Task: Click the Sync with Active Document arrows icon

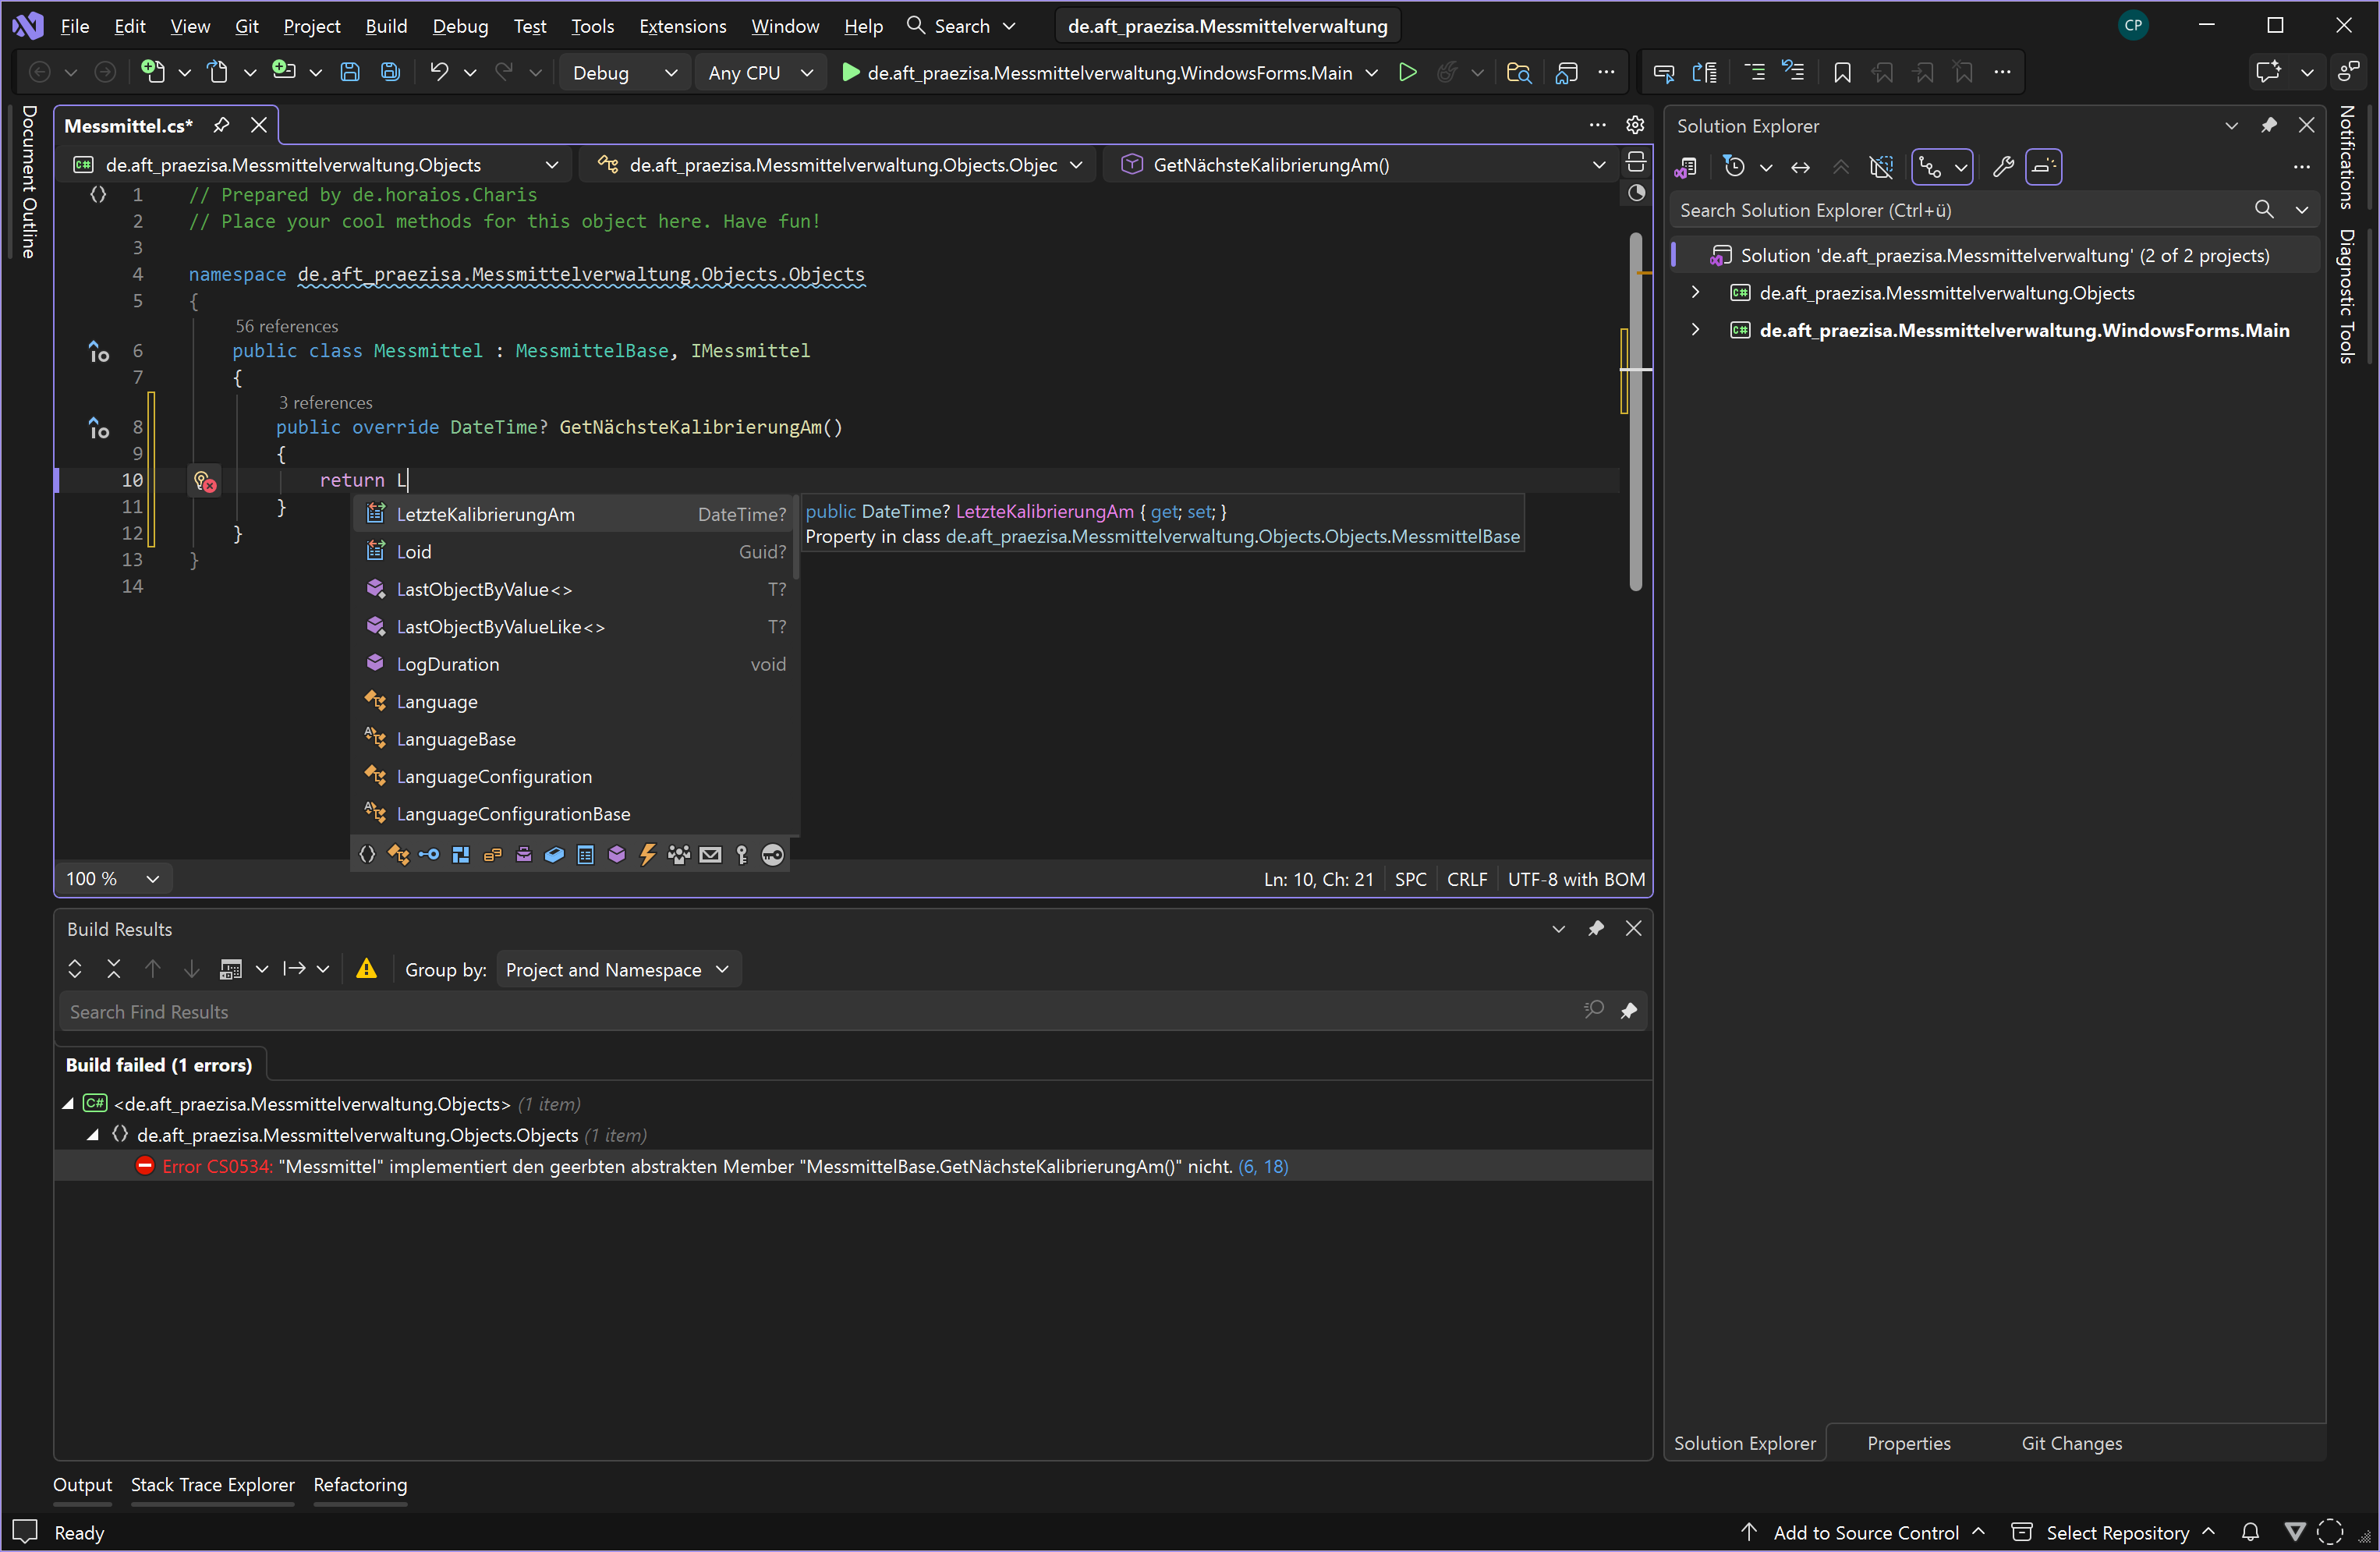Action: (x=1800, y=167)
